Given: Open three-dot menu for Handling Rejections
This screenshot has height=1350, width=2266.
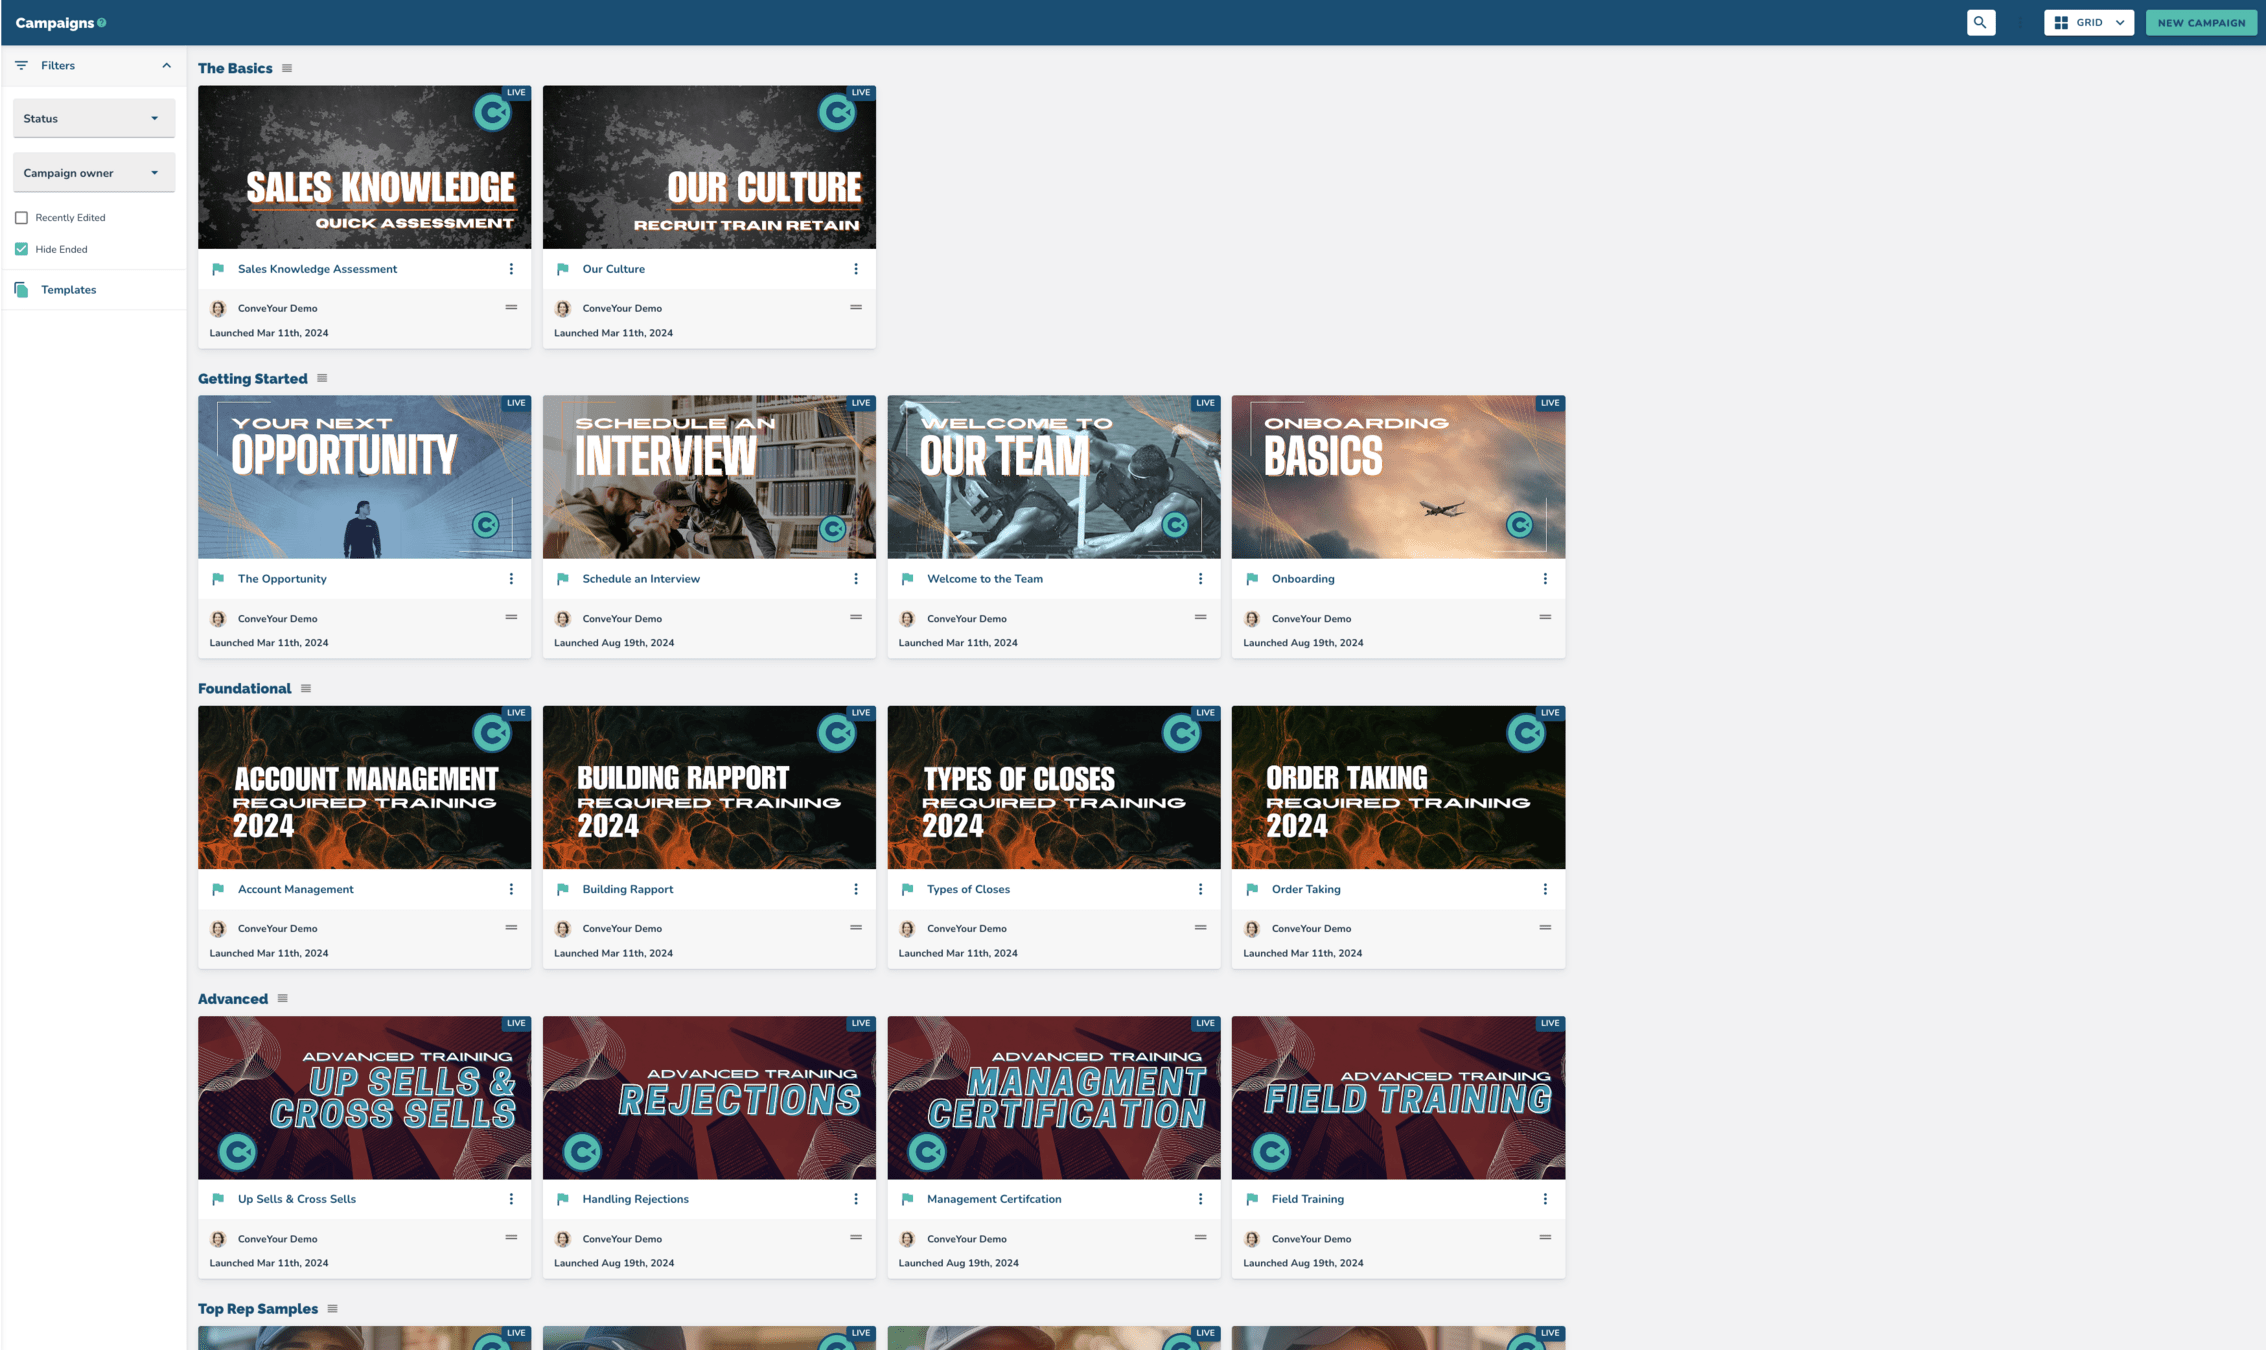Looking at the screenshot, I should tap(855, 1199).
